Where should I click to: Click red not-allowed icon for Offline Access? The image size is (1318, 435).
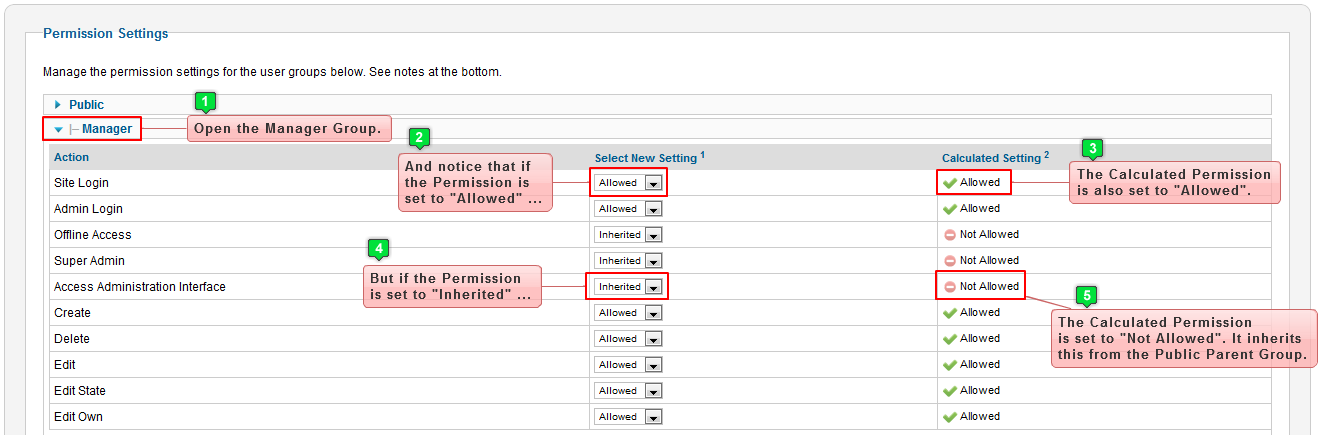pos(949,235)
